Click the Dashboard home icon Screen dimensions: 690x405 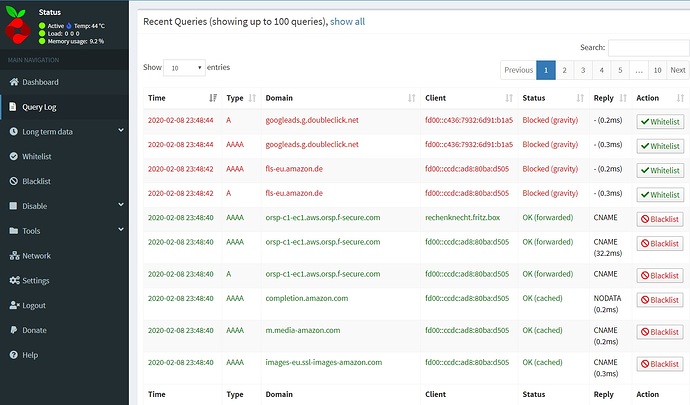(x=13, y=82)
